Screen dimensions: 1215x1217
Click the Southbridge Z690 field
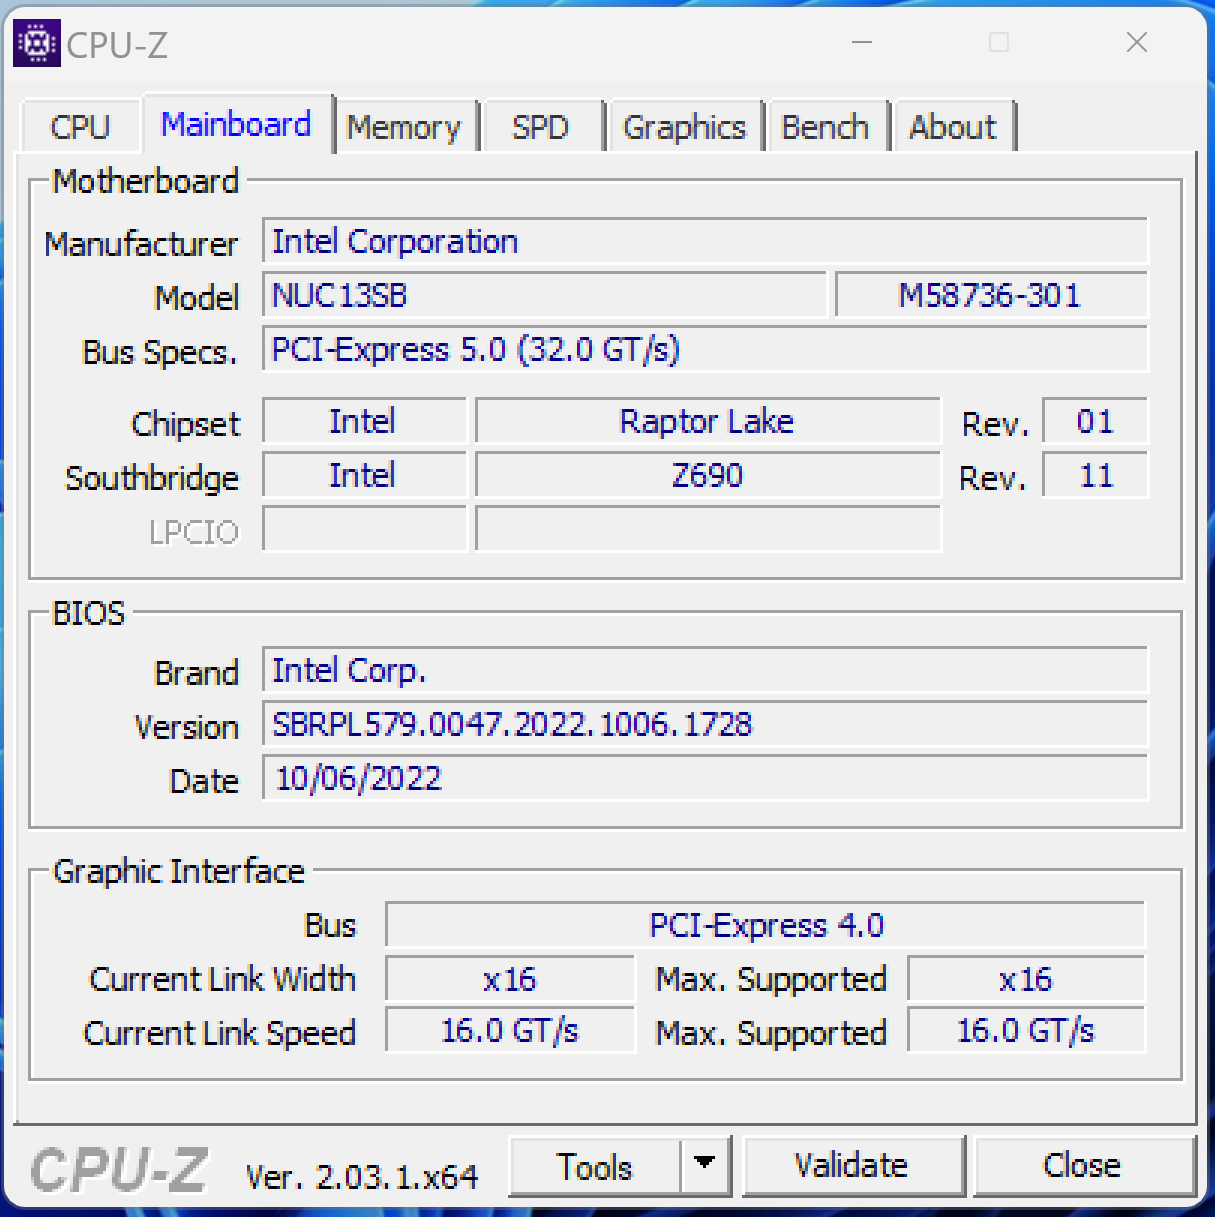(x=707, y=476)
